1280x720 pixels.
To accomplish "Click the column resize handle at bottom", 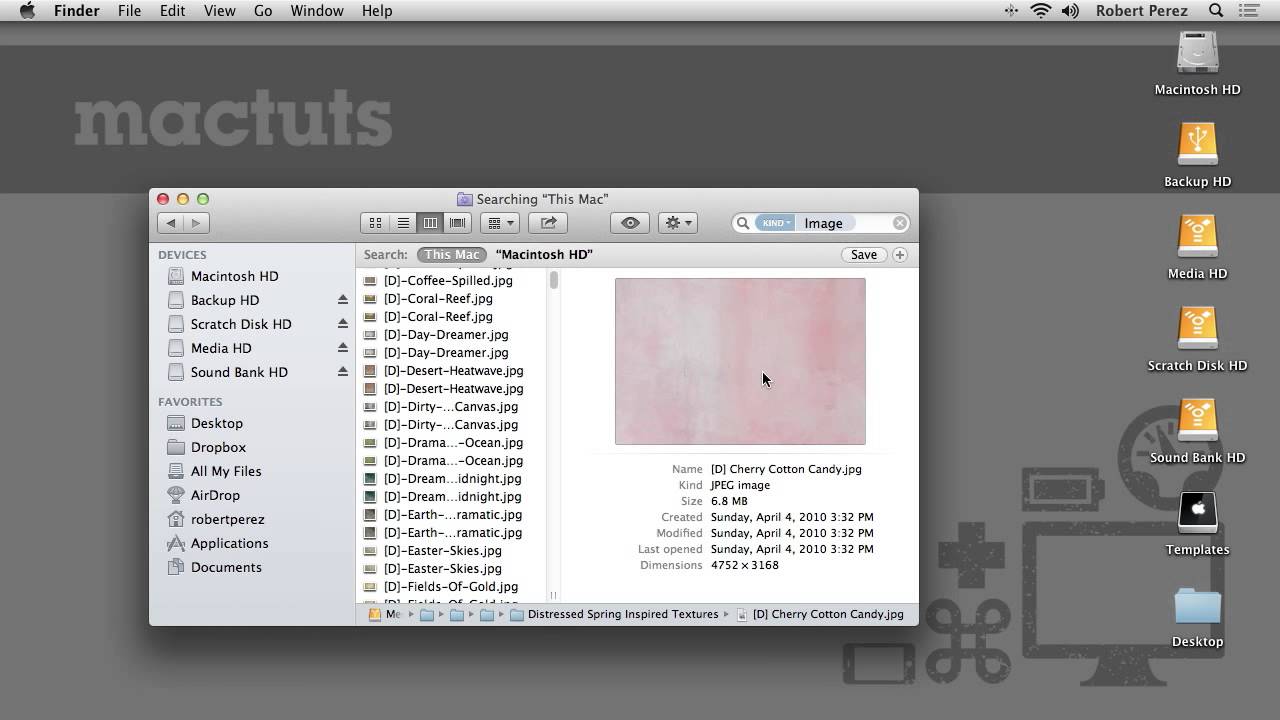I will [553, 595].
